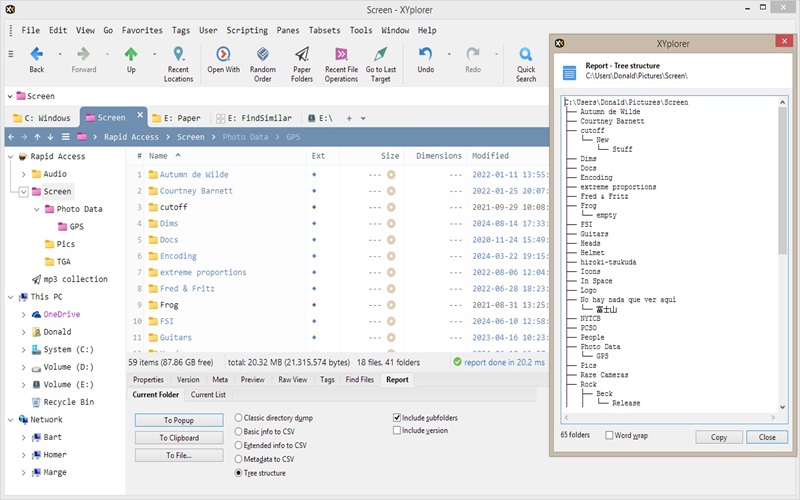This screenshot has width=800, height=500.
Task: Open Recent Locations toolbar icon
Action: click(x=178, y=54)
